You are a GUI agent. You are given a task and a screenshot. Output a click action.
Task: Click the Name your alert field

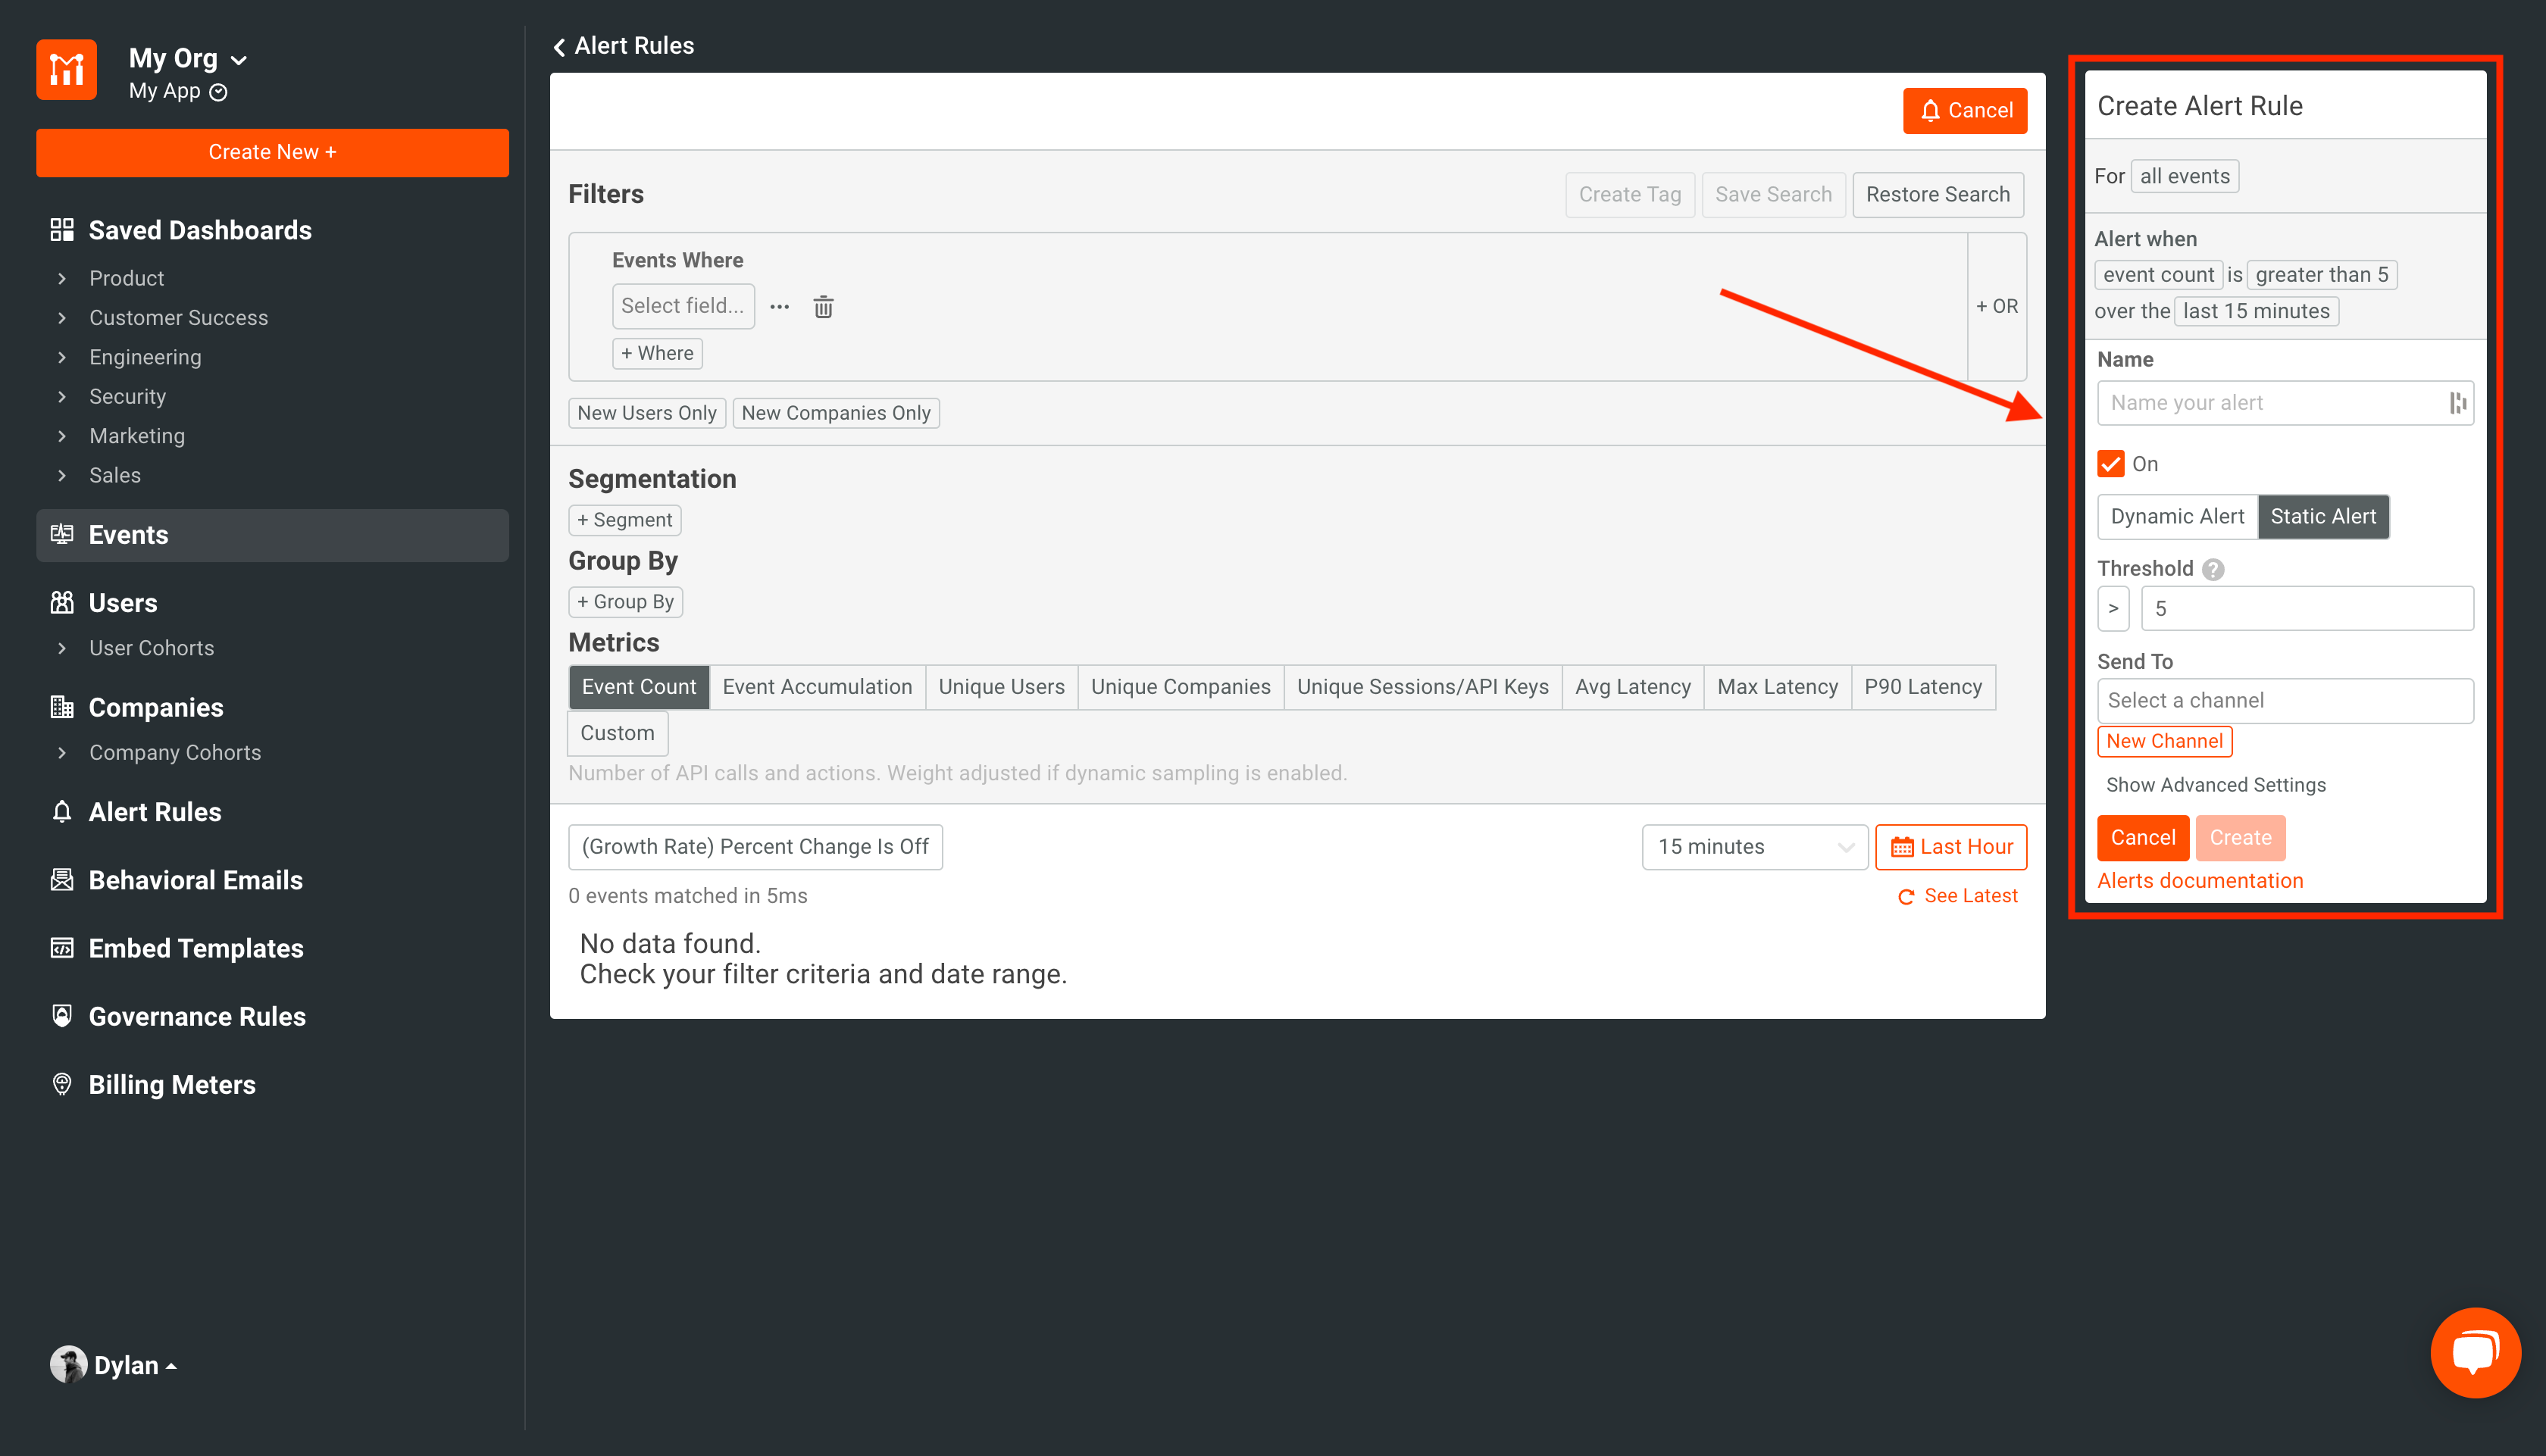point(2285,403)
